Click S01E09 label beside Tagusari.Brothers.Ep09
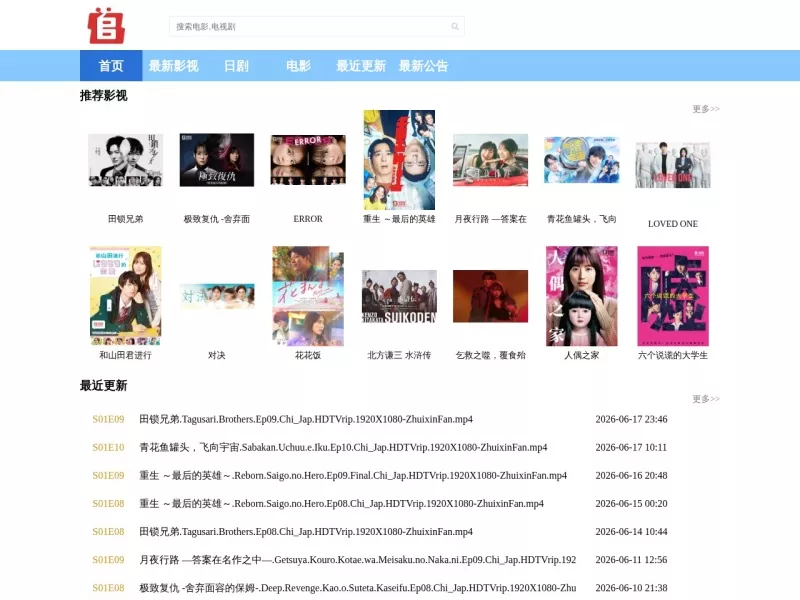 (x=108, y=419)
